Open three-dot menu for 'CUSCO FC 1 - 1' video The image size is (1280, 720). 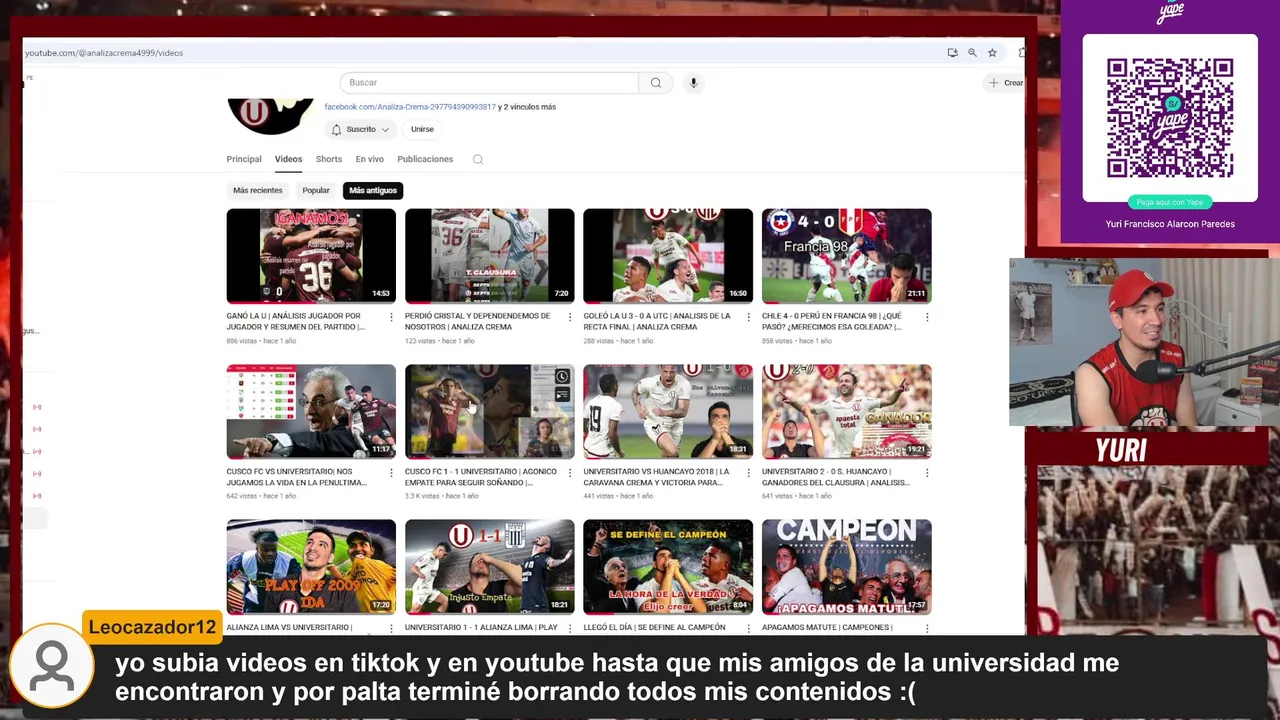click(x=570, y=472)
